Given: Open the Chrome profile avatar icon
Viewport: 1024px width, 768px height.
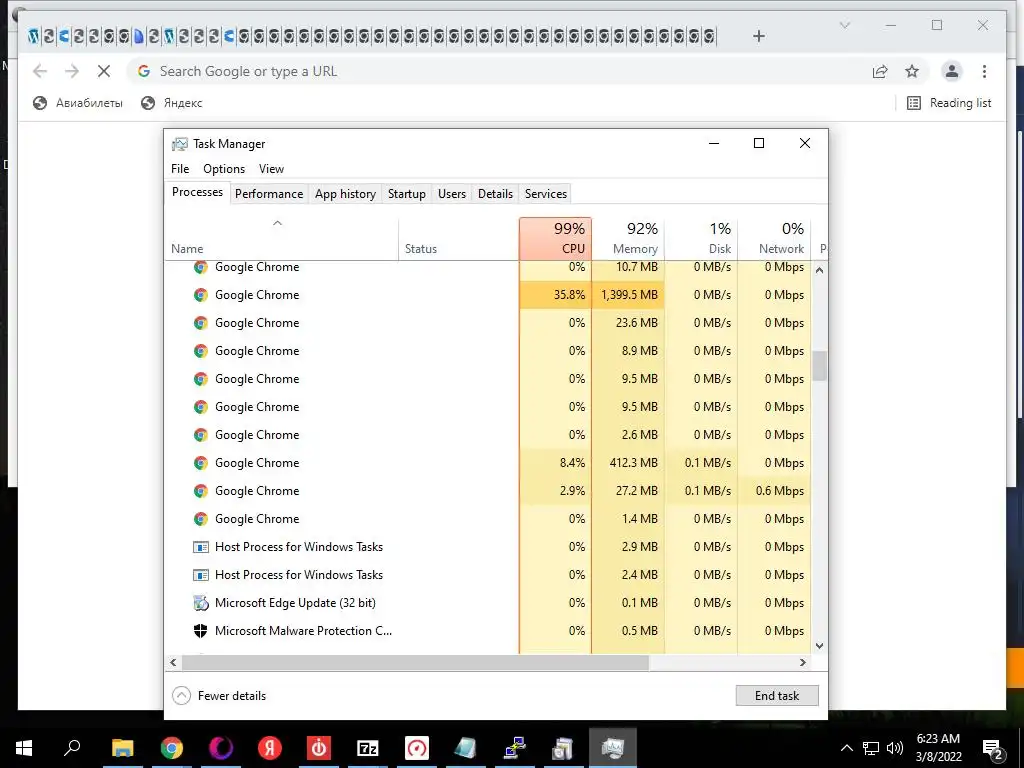Looking at the screenshot, I should [x=952, y=71].
